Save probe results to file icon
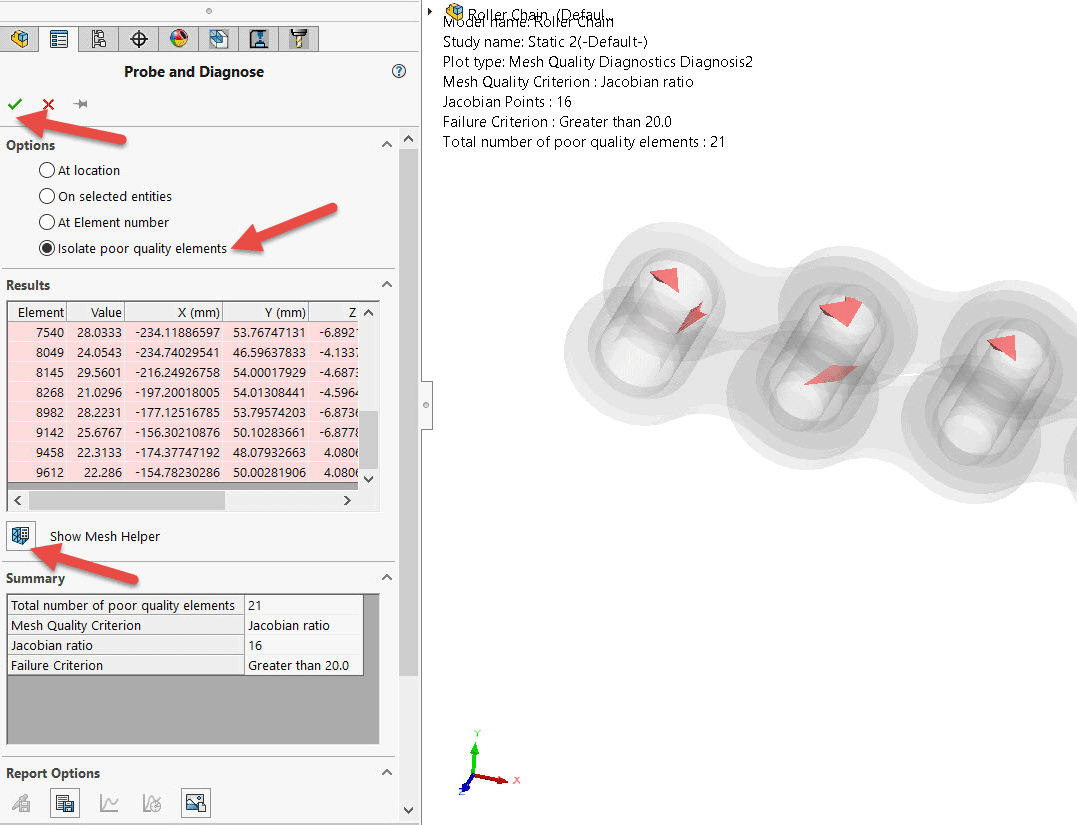 (x=65, y=802)
